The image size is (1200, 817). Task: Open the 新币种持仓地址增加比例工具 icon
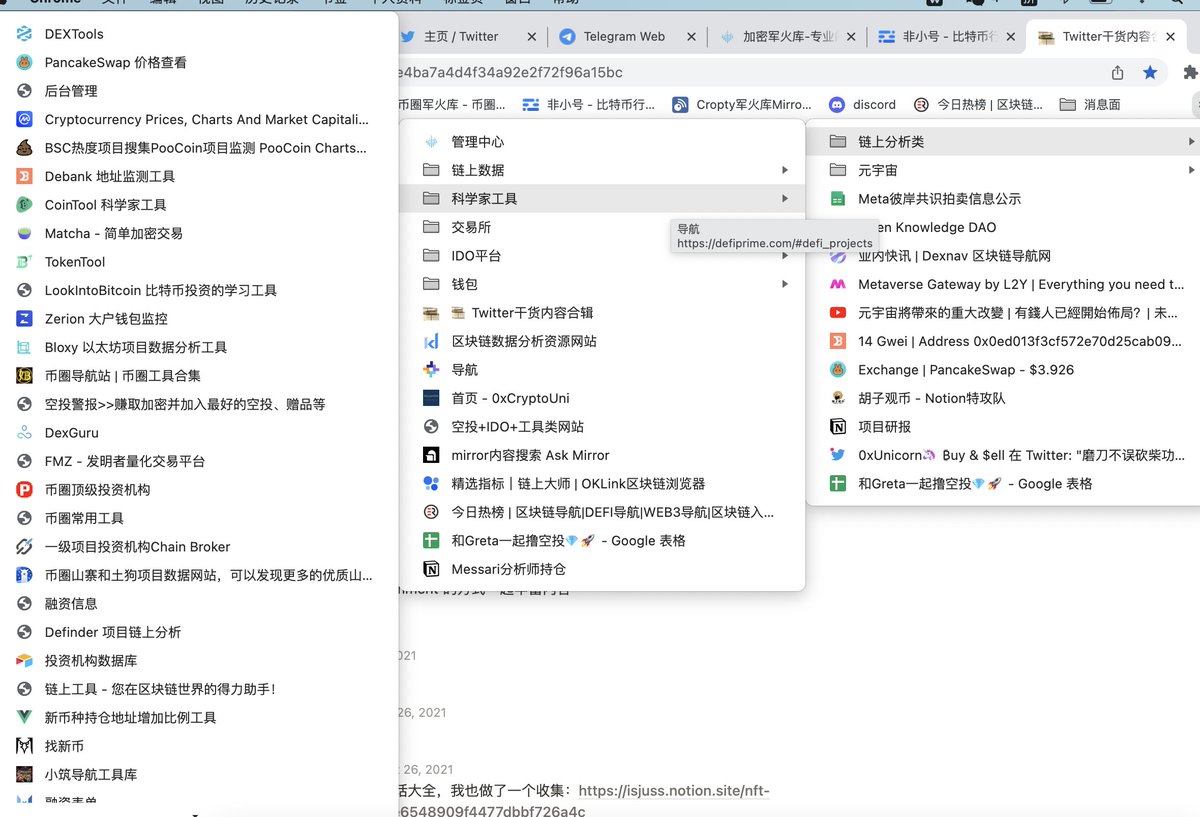click(x=25, y=717)
